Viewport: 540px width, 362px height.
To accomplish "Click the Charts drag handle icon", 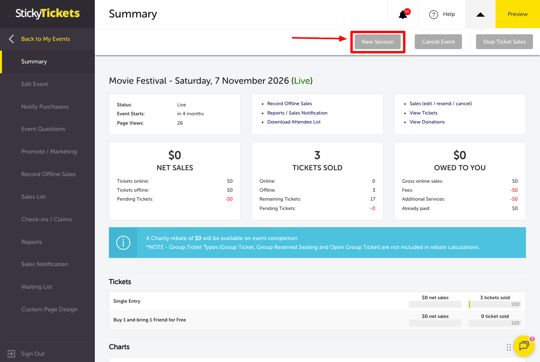I will click(509, 347).
